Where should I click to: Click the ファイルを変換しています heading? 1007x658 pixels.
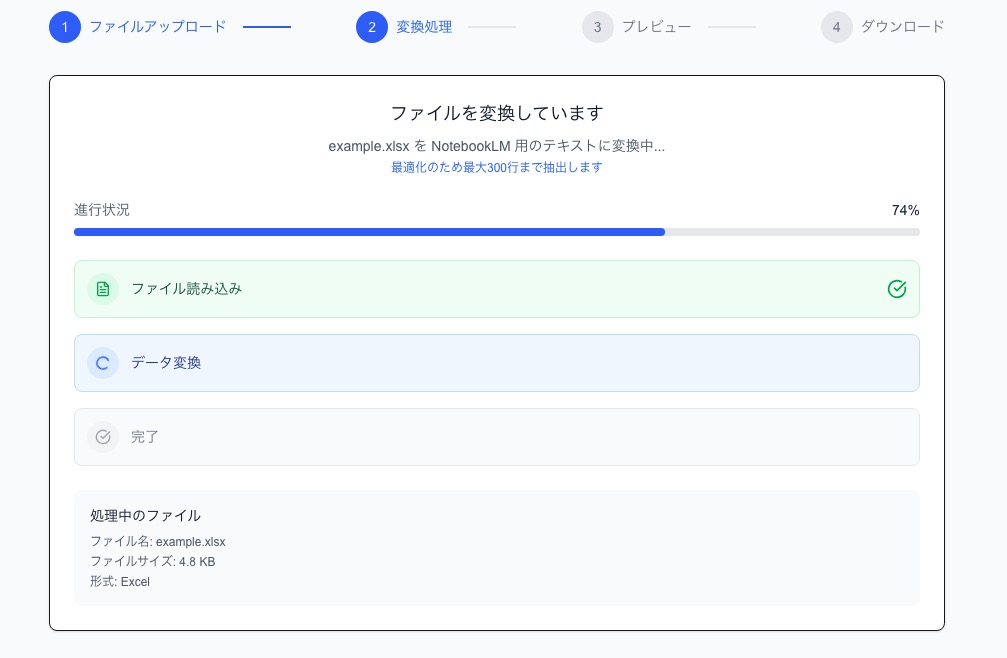click(x=496, y=112)
